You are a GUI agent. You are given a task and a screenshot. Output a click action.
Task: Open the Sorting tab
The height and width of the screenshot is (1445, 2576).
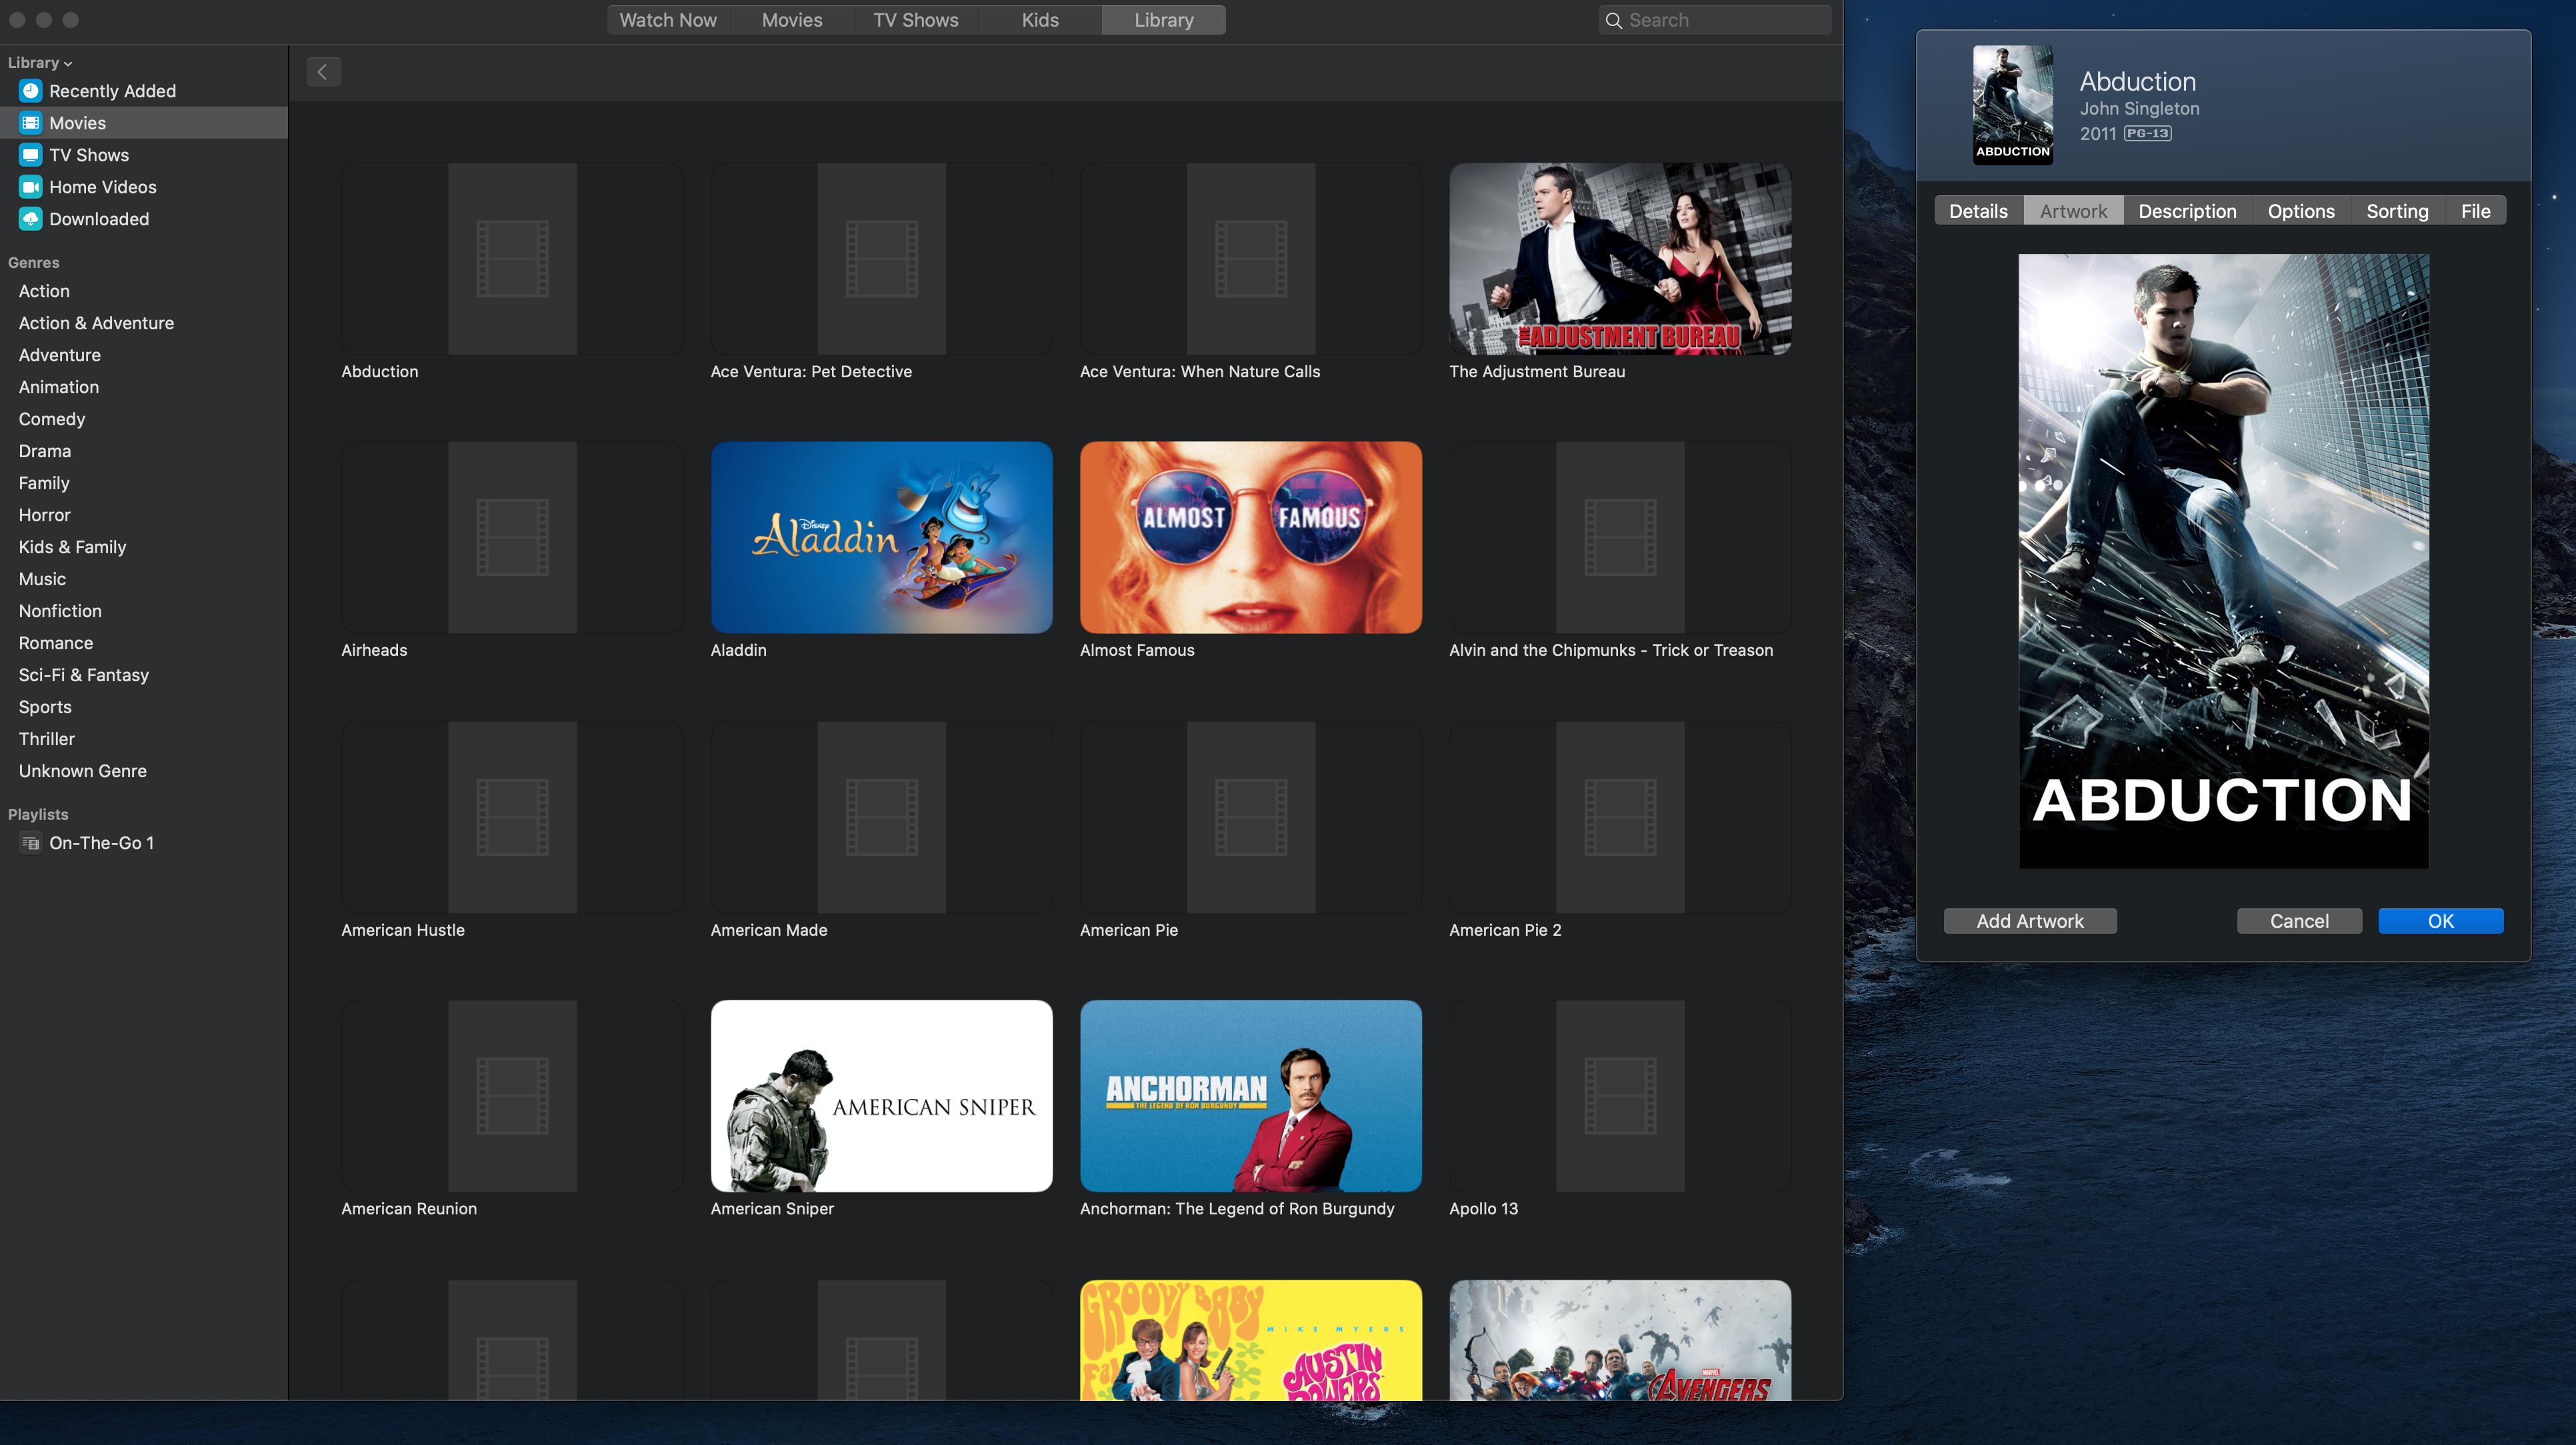tap(2397, 211)
